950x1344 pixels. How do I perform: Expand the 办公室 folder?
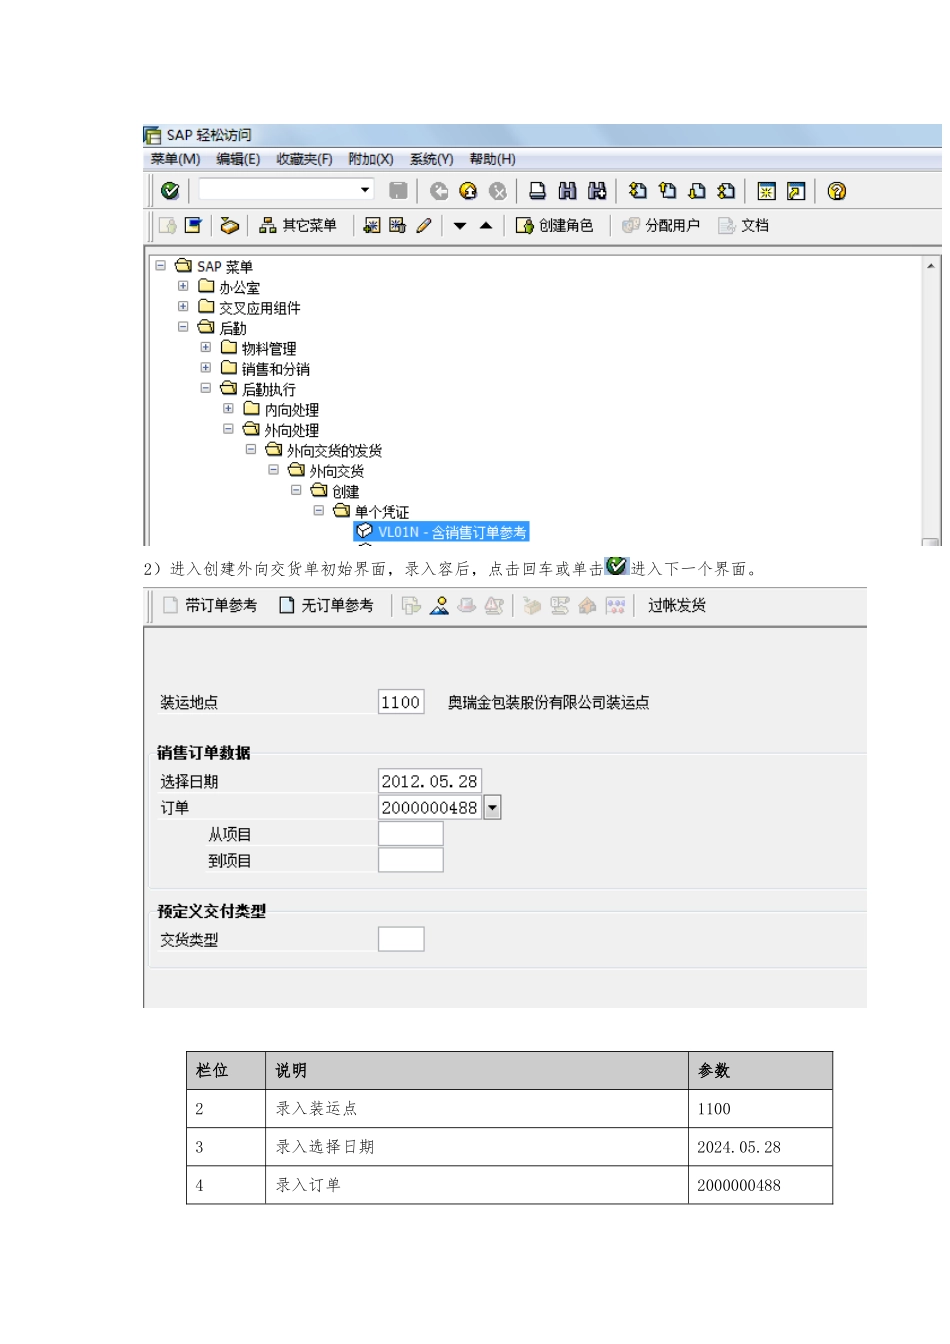pyautogui.click(x=183, y=286)
